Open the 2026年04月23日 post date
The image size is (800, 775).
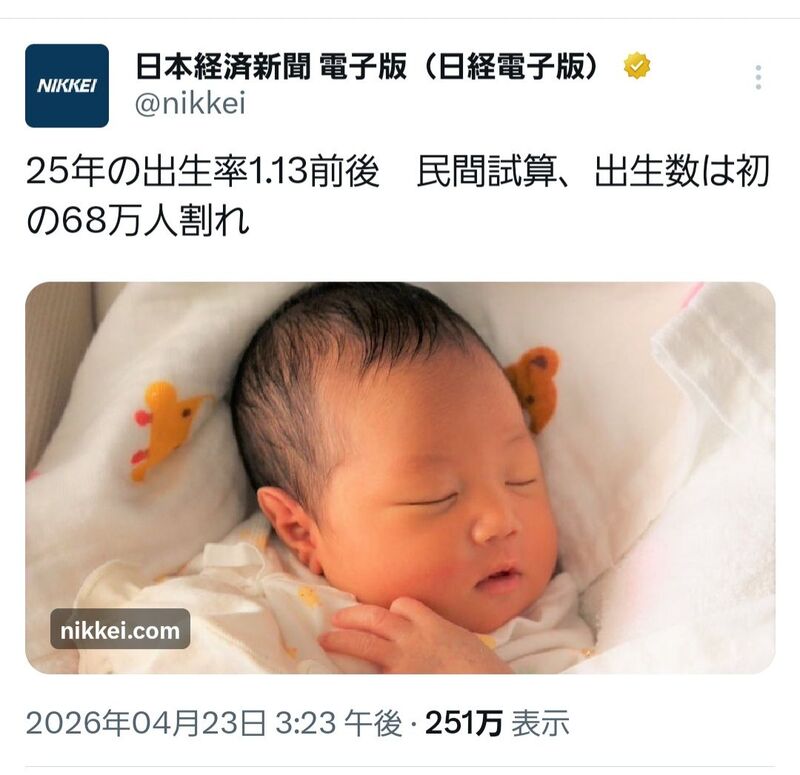point(146,723)
